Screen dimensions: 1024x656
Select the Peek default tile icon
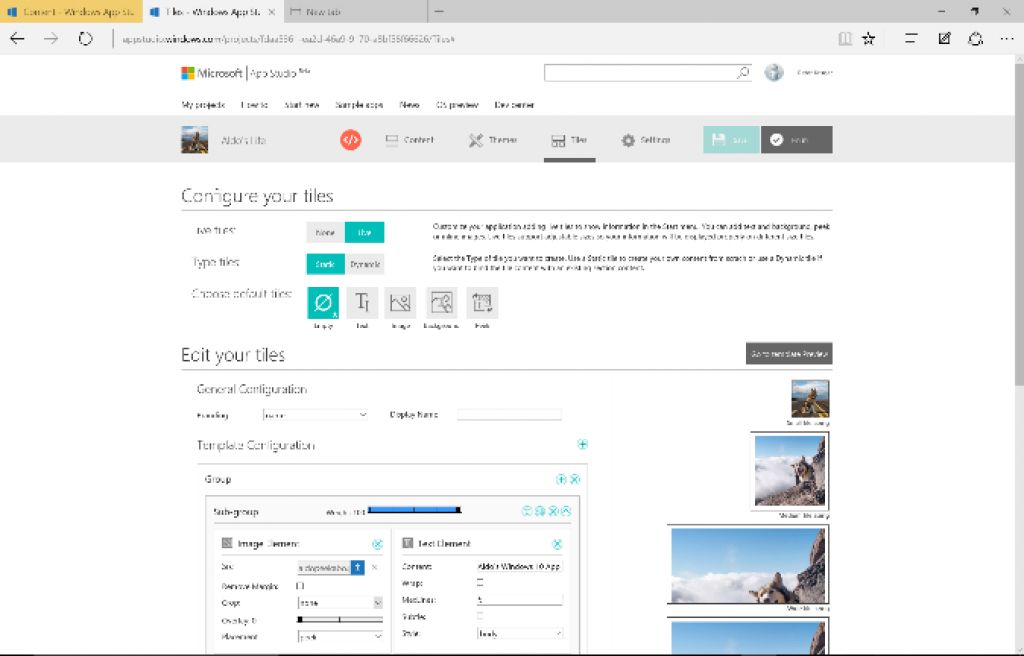482,303
